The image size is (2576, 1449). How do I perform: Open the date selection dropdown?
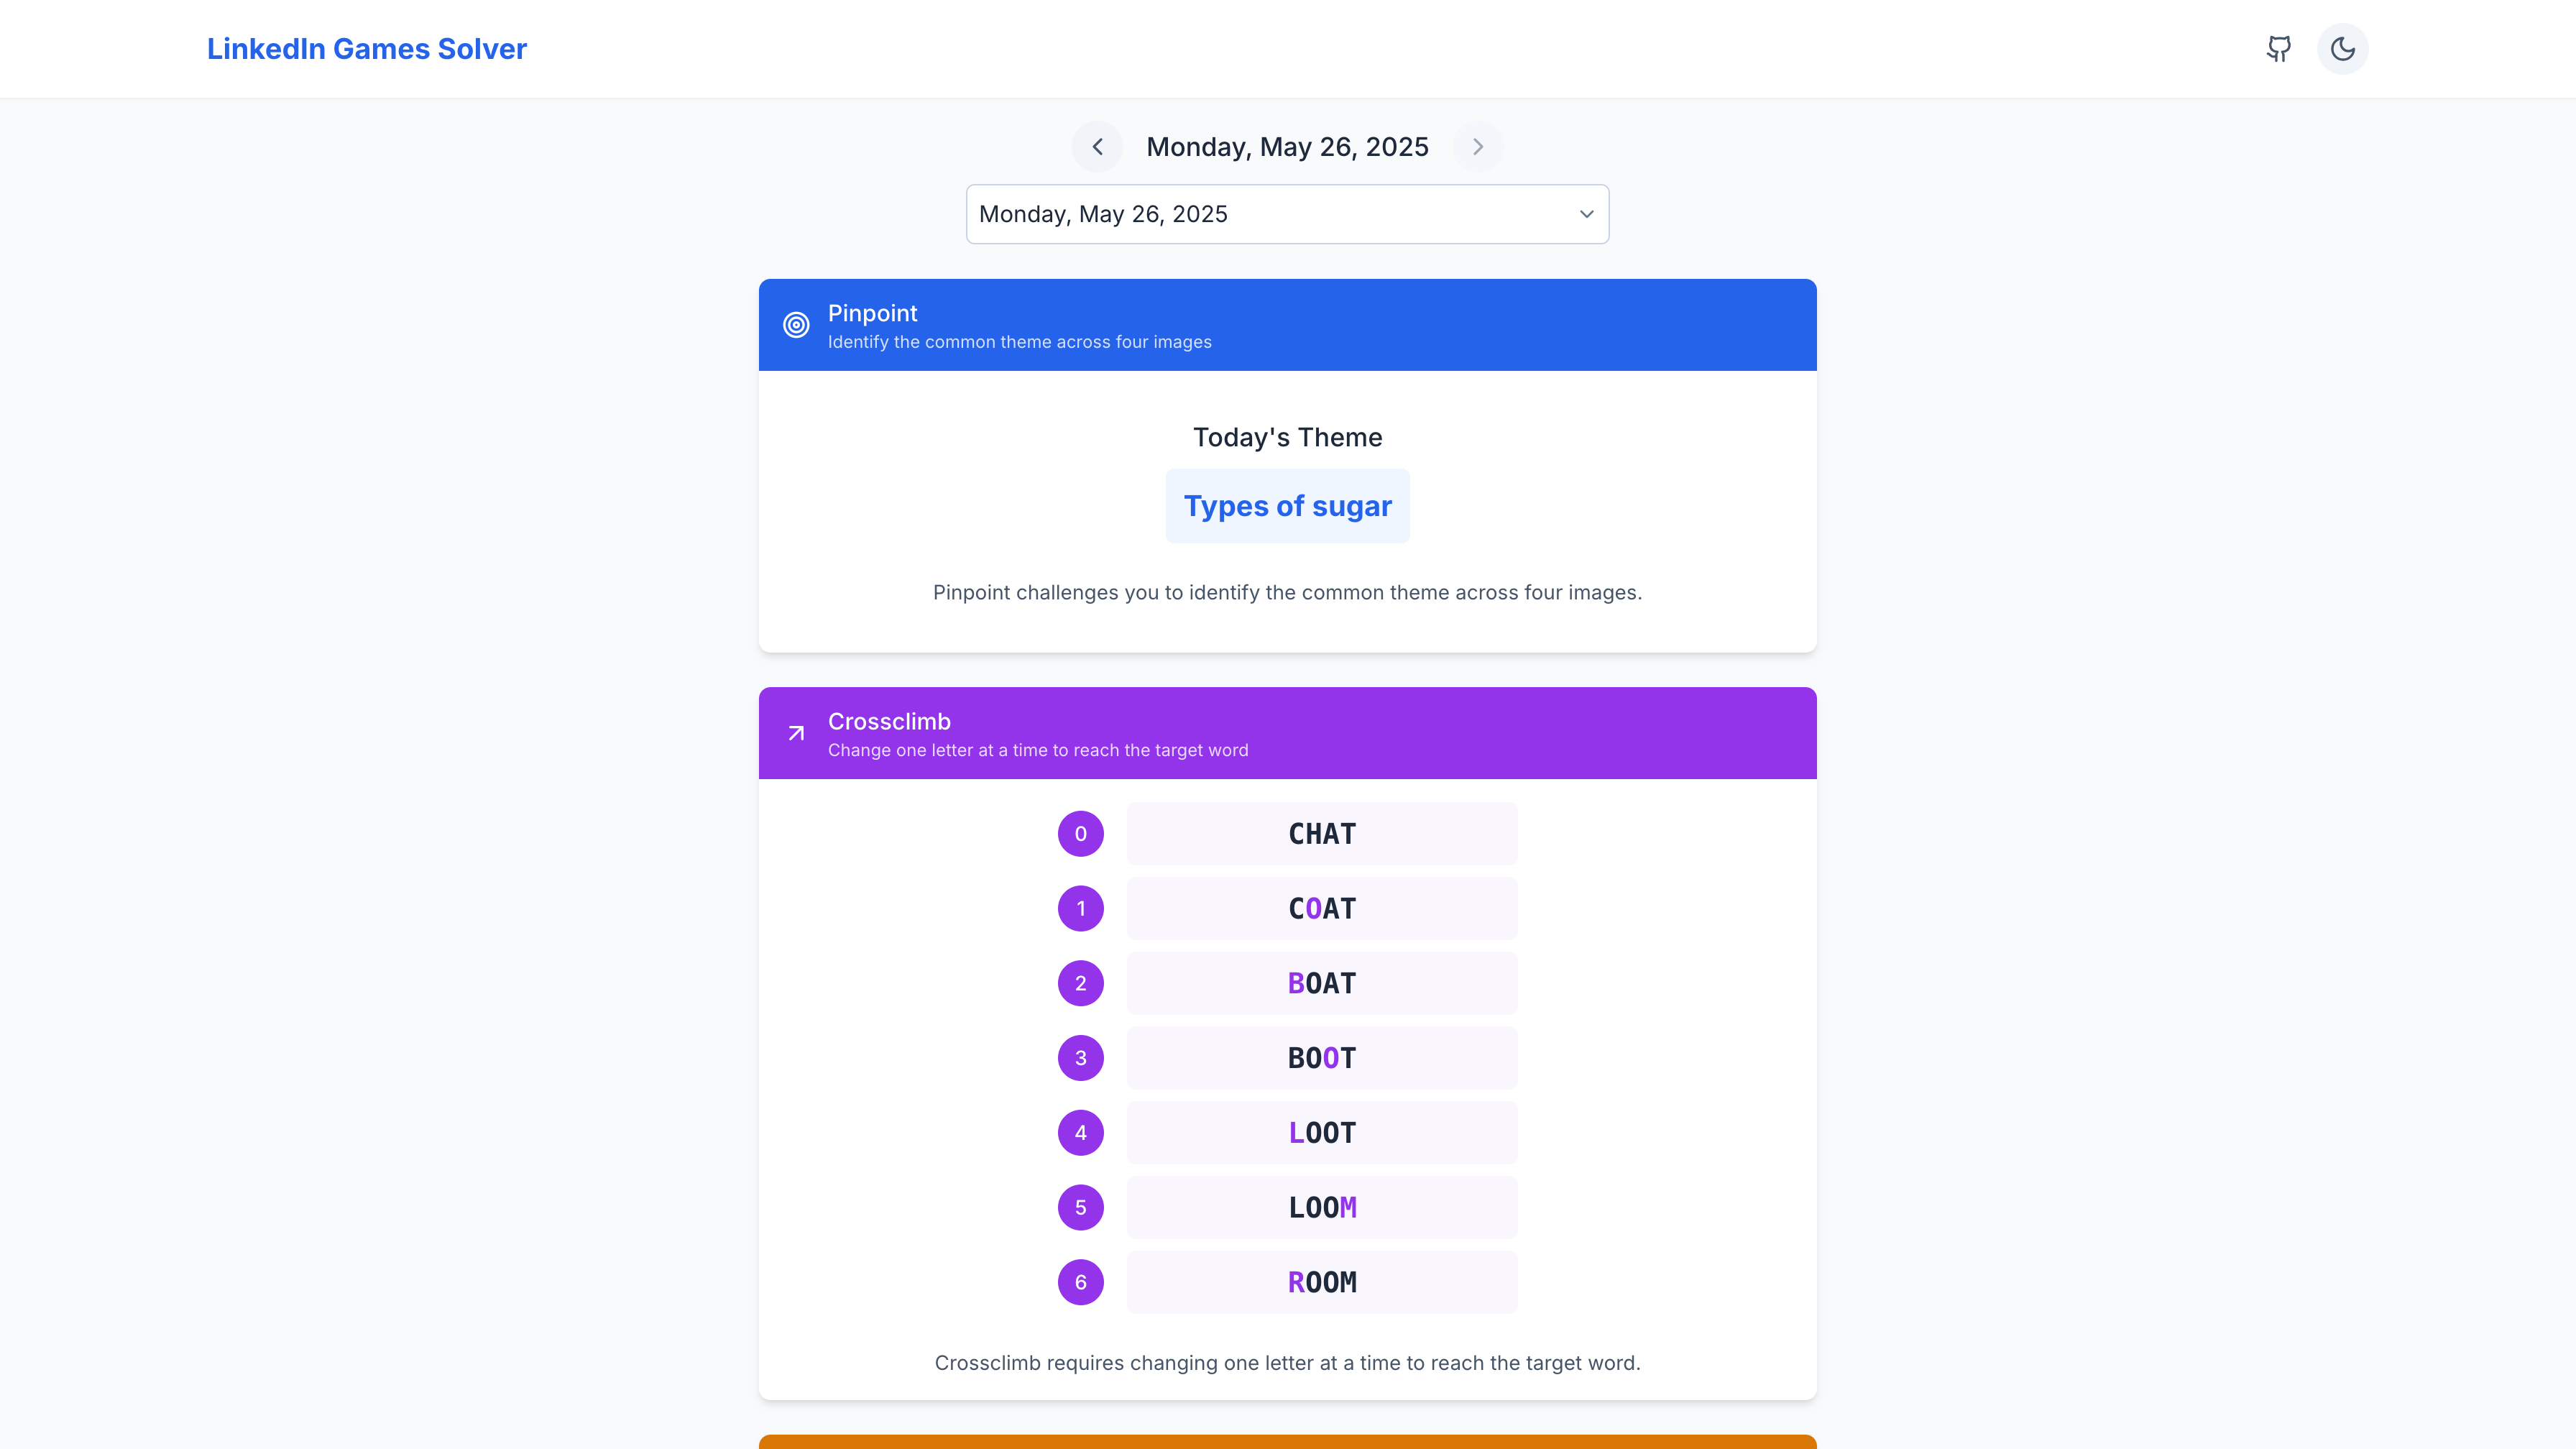pyautogui.click(x=1287, y=214)
